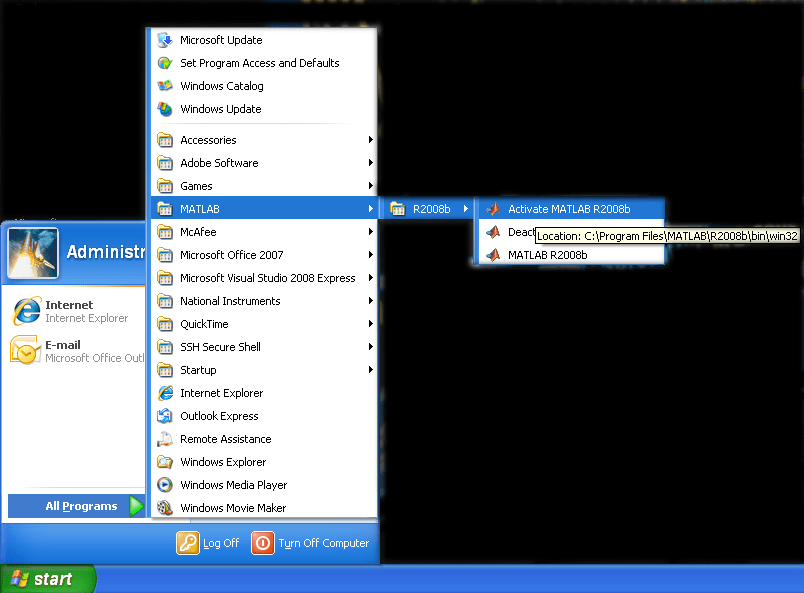Expand the QuickTime submenu arrow
This screenshot has width=804, height=593.
(370, 324)
